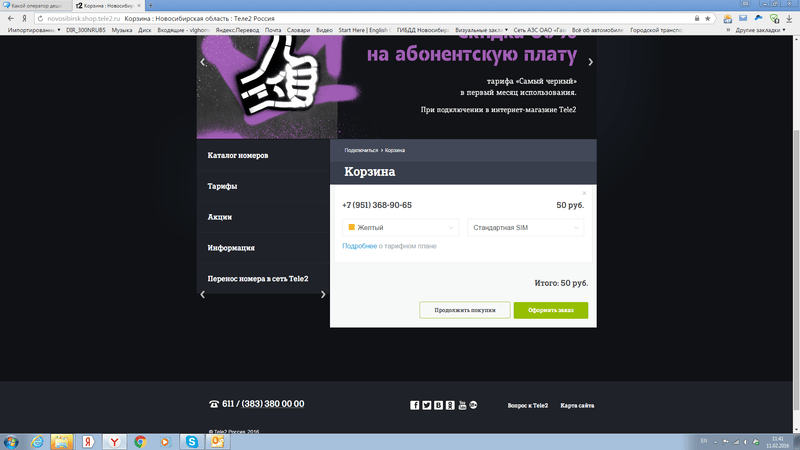The image size is (800, 450).
Task: Click the phone number '(383) 380 00 00'
Action: [273, 404]
